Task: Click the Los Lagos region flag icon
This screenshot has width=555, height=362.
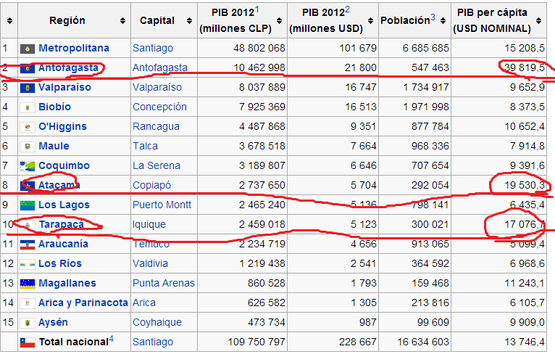Action: tap(27, 205)
